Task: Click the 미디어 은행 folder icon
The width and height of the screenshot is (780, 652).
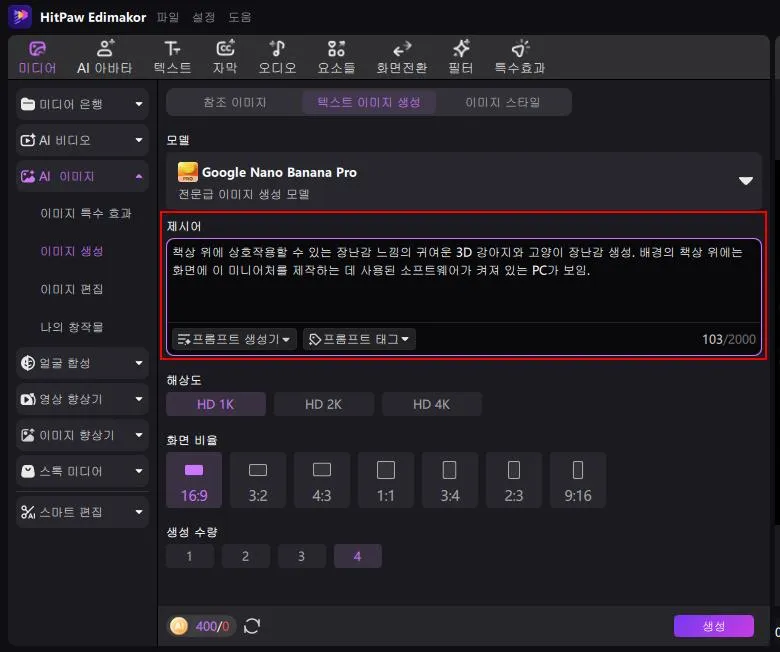Action: click(x=28, y=104)
